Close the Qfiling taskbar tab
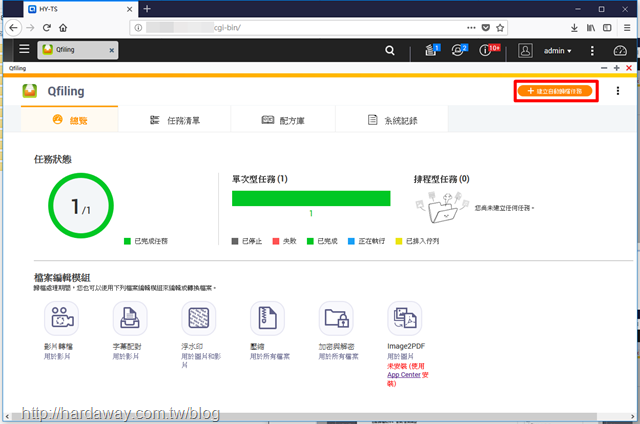 (111, 50)
